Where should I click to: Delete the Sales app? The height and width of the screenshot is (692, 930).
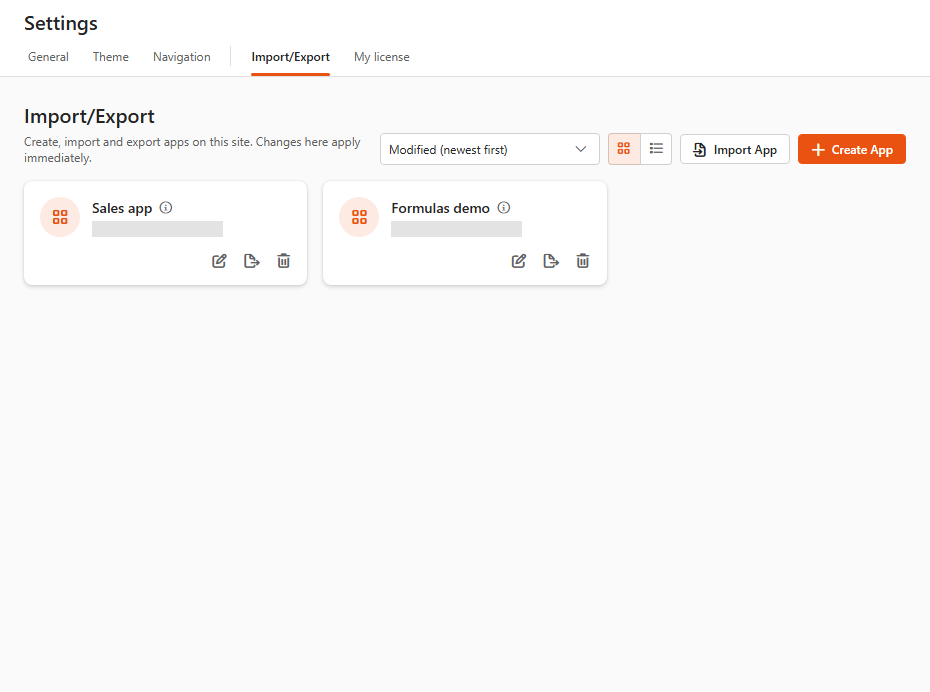click(284, 261)
